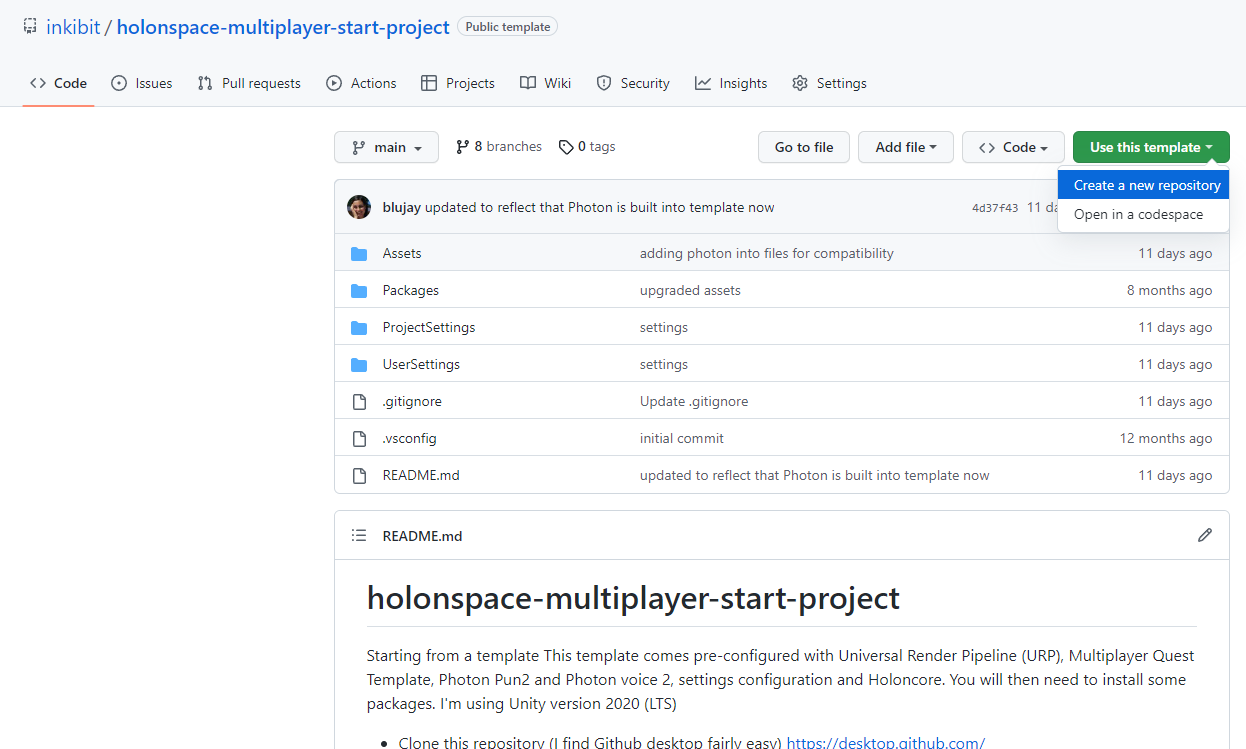This screenshot has height=749, width=1246.
Task: Open the README table of contents icon
Action: click(359, 536)
